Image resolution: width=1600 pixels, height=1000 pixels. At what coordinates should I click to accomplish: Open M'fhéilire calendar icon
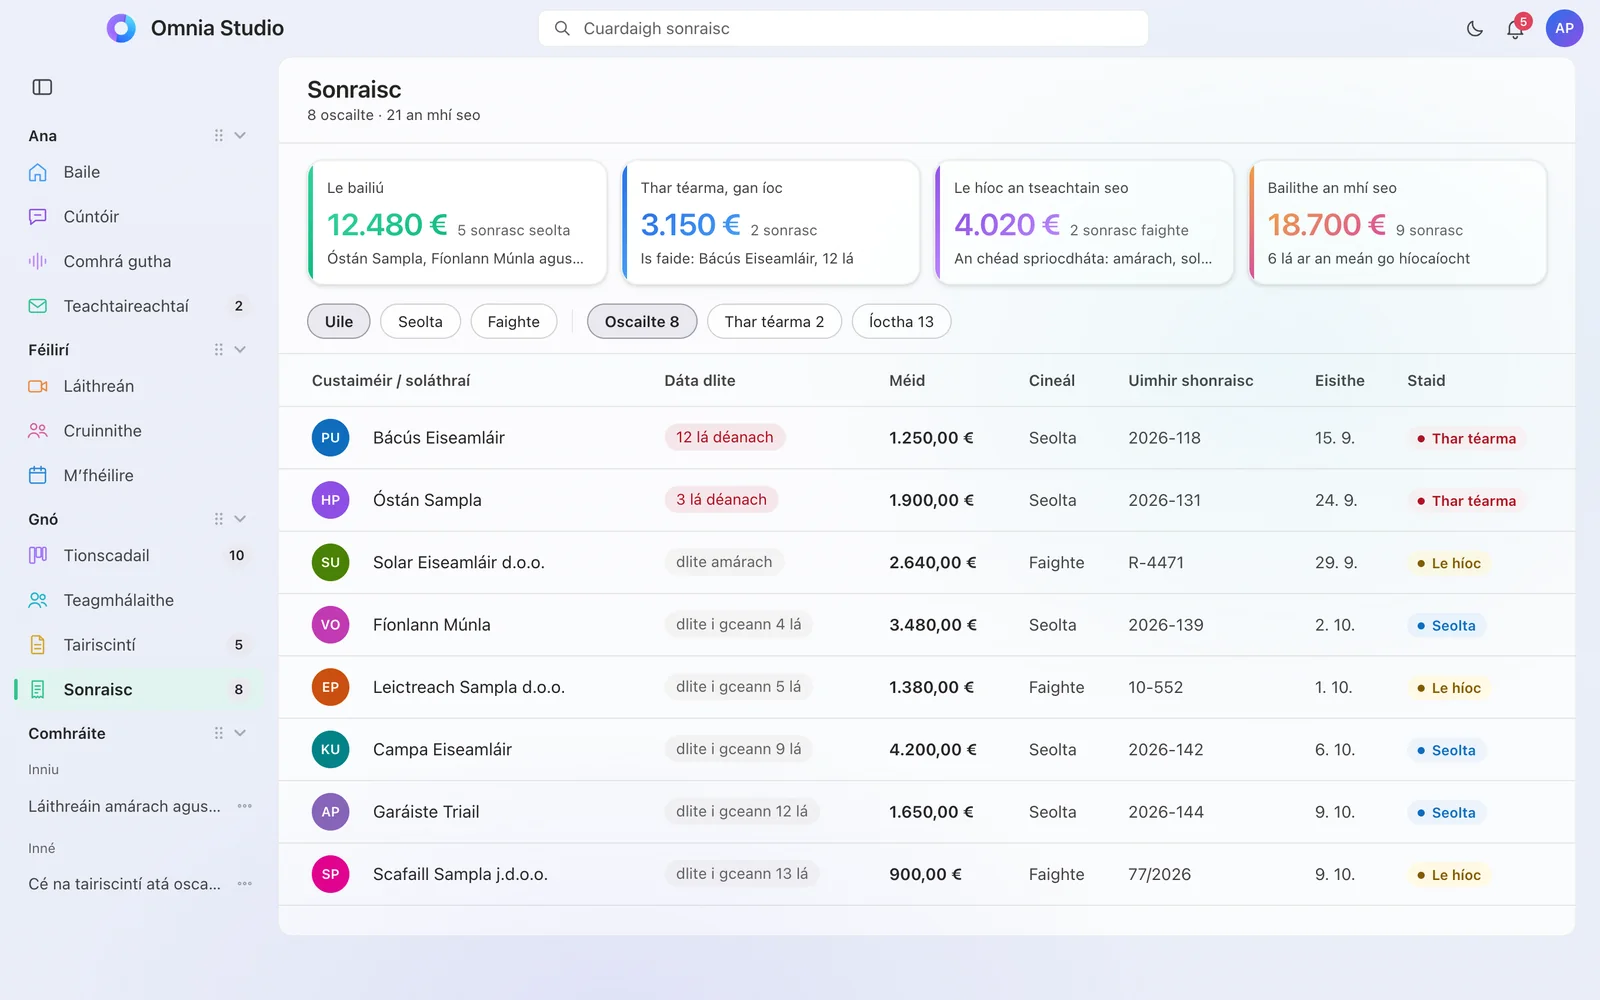[38, 475]
